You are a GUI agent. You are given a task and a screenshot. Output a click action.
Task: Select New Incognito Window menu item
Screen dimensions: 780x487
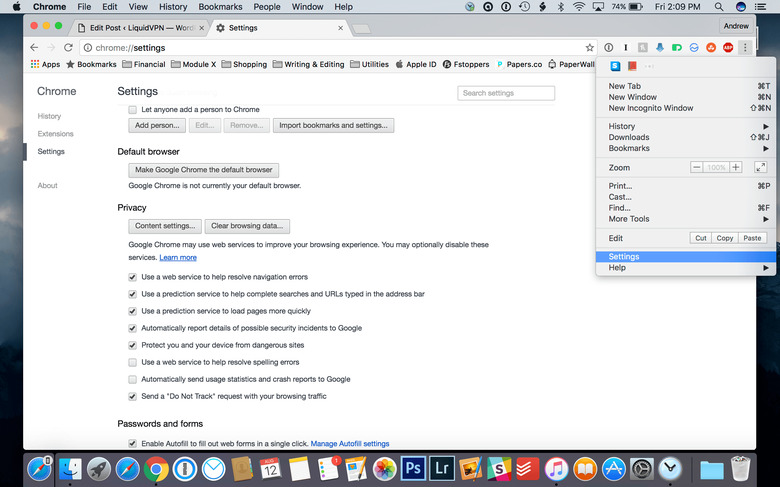651,108
